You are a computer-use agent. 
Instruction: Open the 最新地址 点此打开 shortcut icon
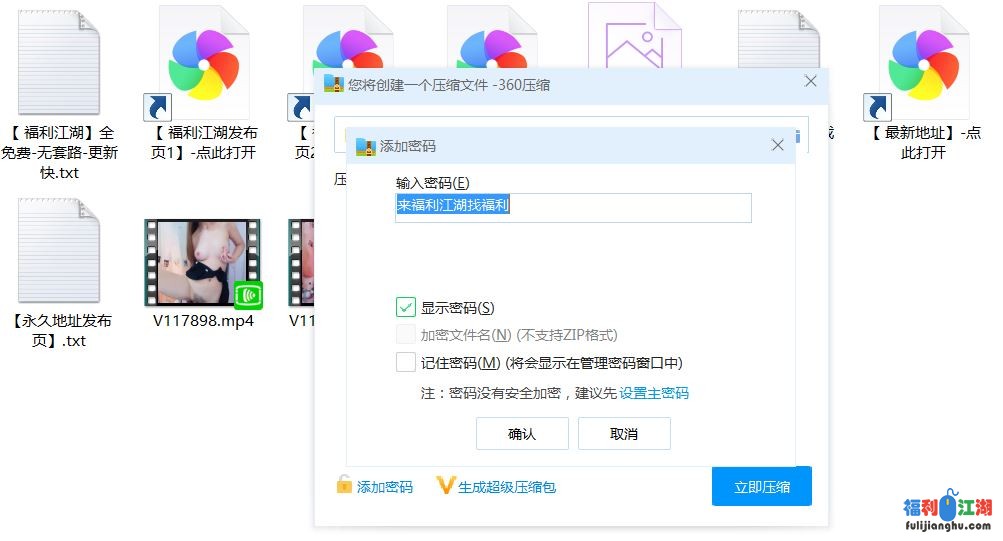[923, 62]
